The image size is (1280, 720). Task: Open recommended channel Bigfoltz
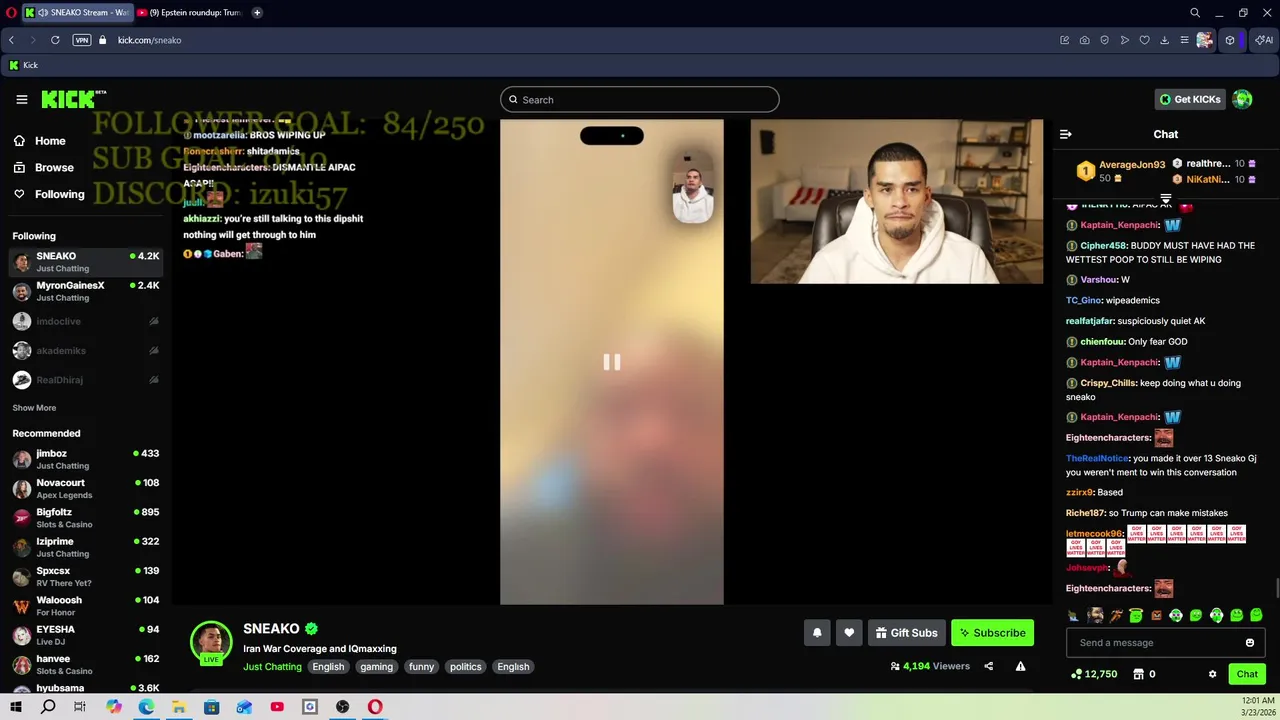pos(86,518)
